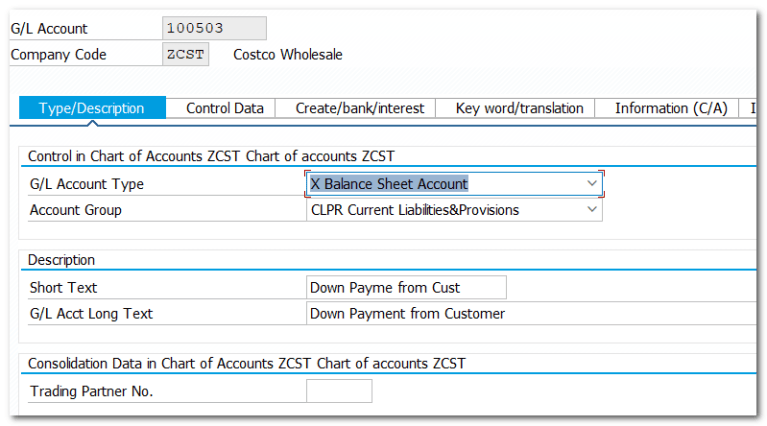Select the Key word/translation tab
Viewport: 767px width, 426px height.
coord(519,108)
